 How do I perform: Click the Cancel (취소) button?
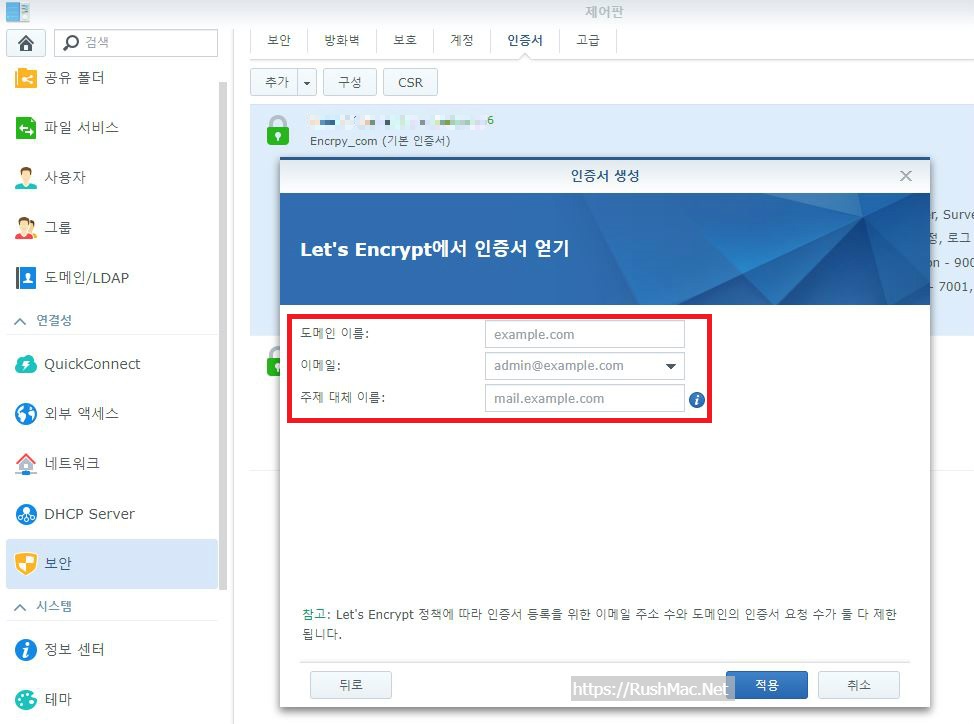[x=858, y=685]
